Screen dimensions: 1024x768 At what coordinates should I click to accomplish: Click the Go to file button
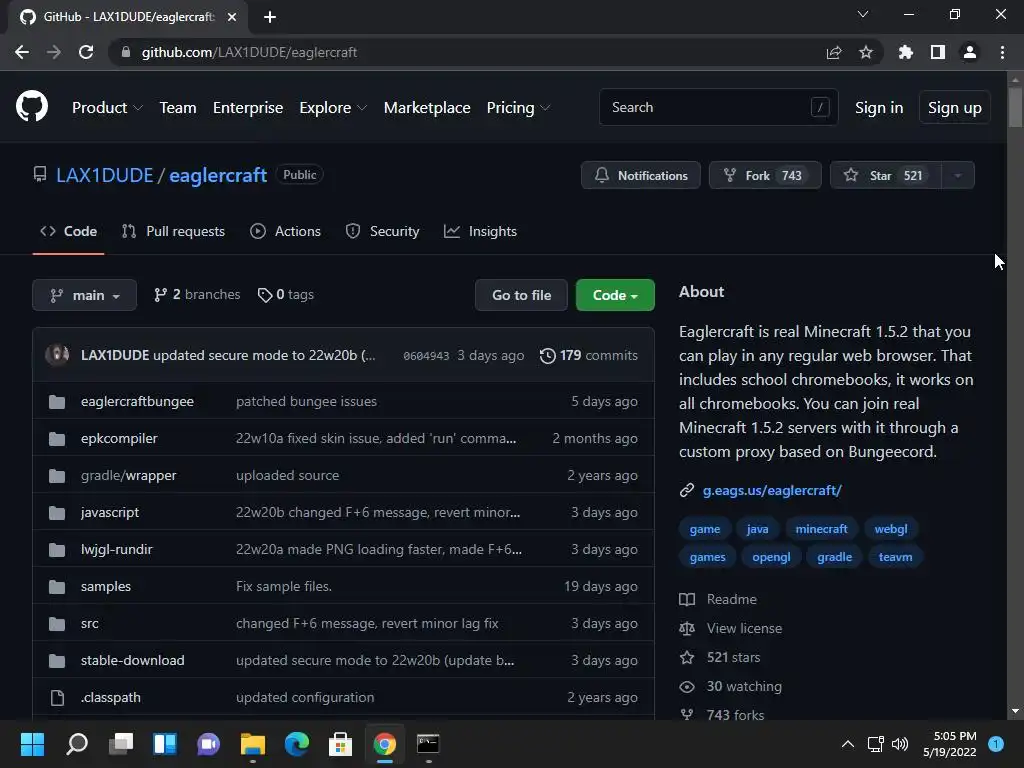pyautogui.click(x=521, y=295)
